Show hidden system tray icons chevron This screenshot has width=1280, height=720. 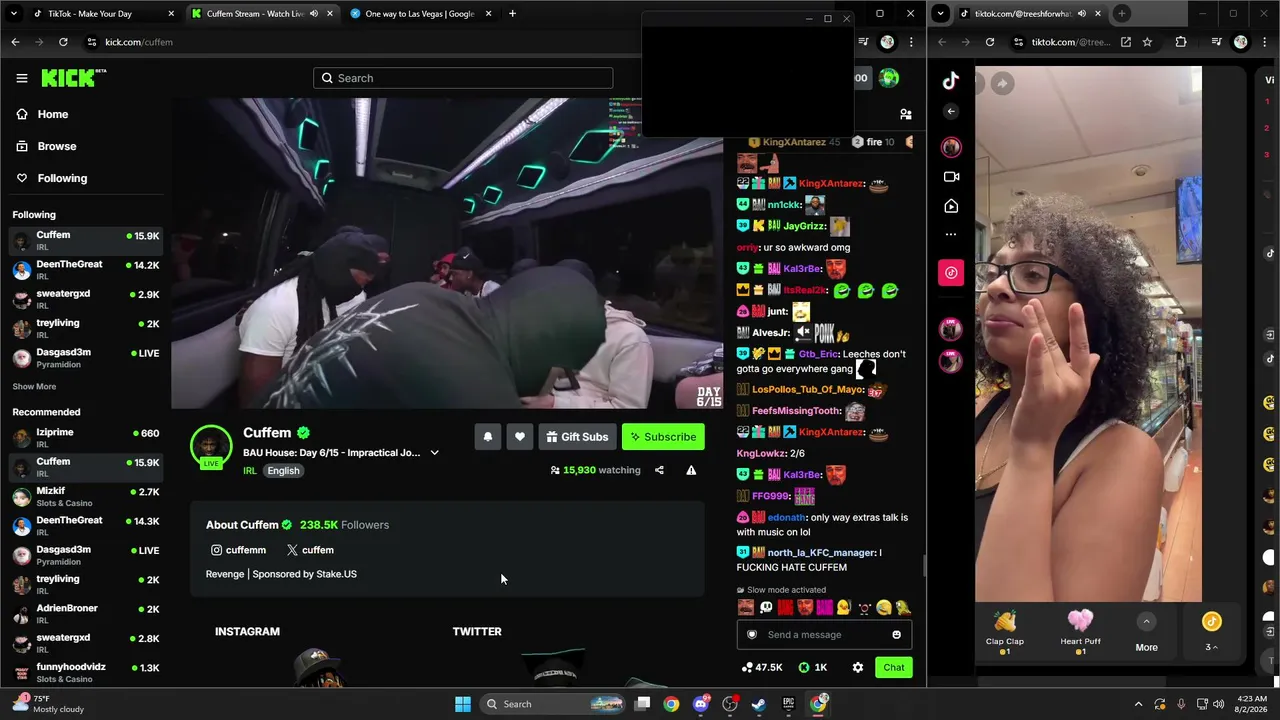click(x=1138, y=704)
